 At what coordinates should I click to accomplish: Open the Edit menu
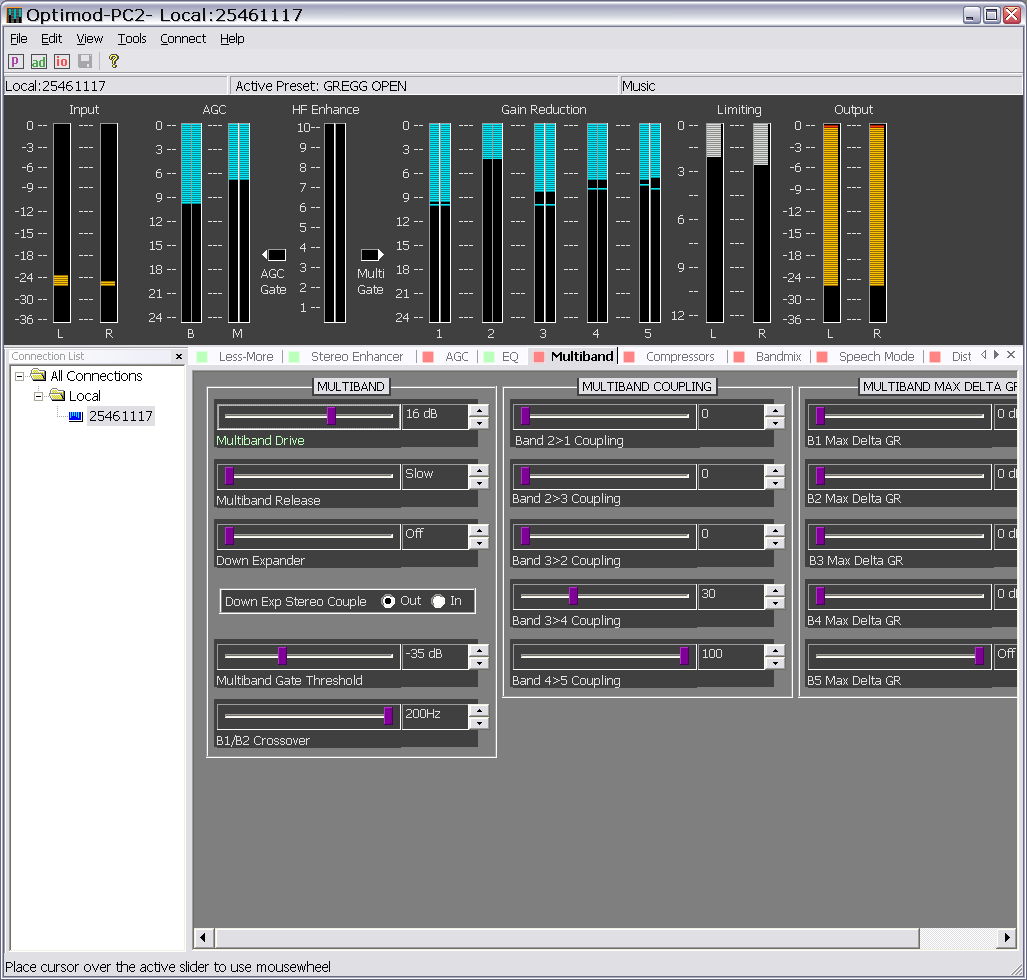(51, 39)
